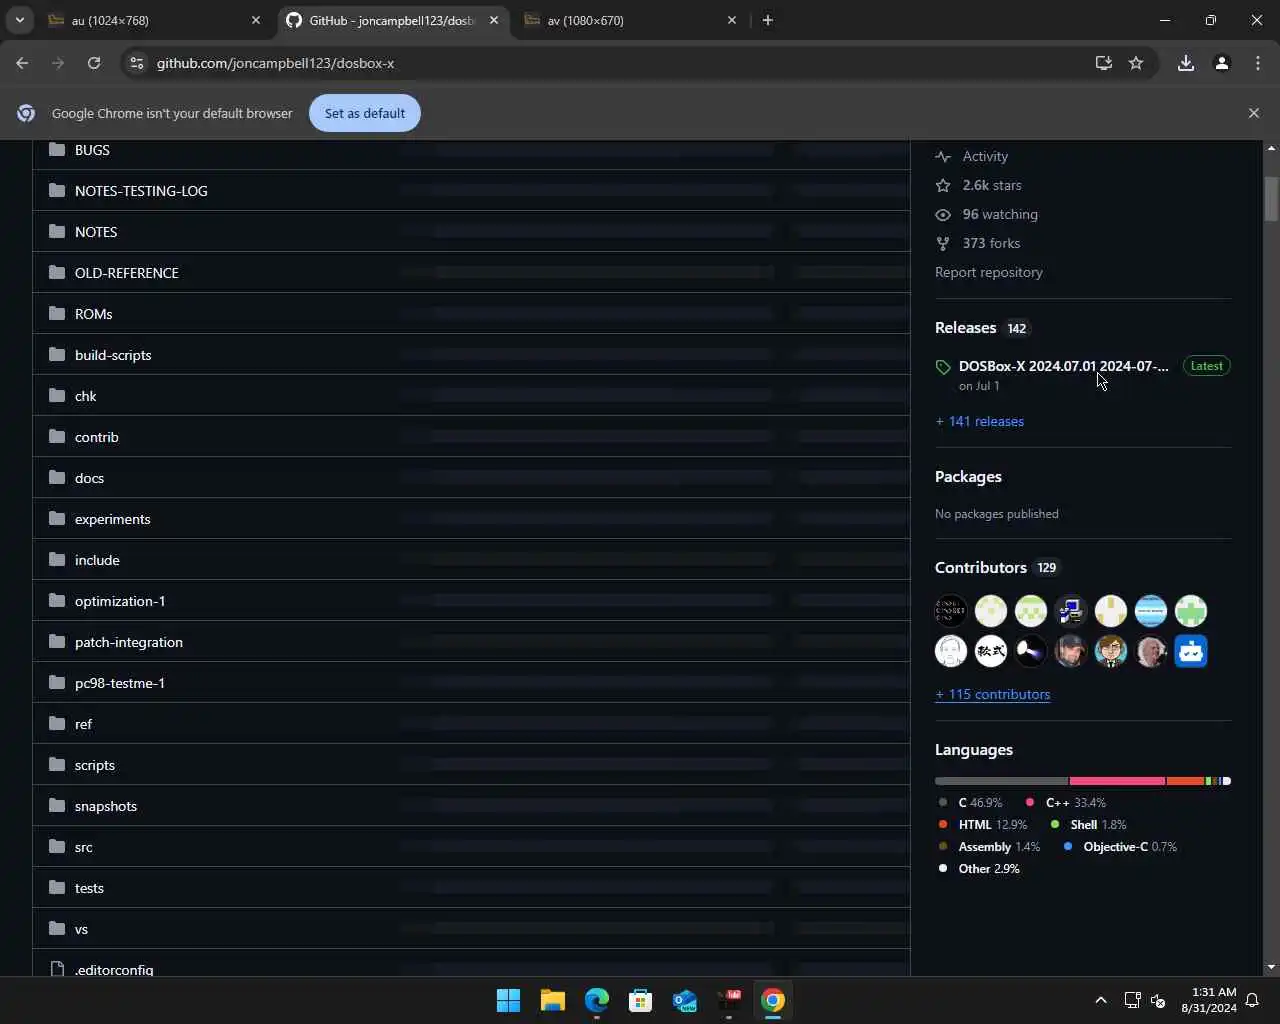This screenshot has height=1024, width=1280.
Task: View the 2.6k stars list
Action: (x=992, y=185)
